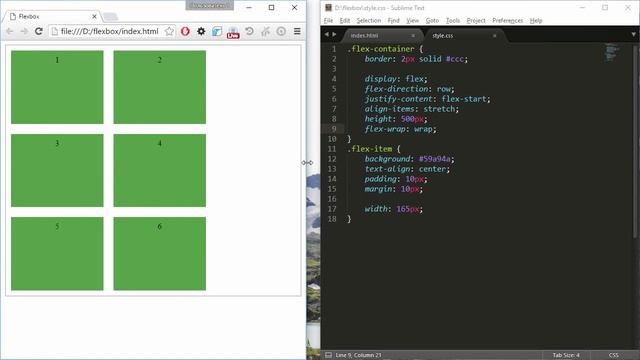
Task: Click the 'text-align: center;' line
Action: pyautogui.click(x=407, y=169)
